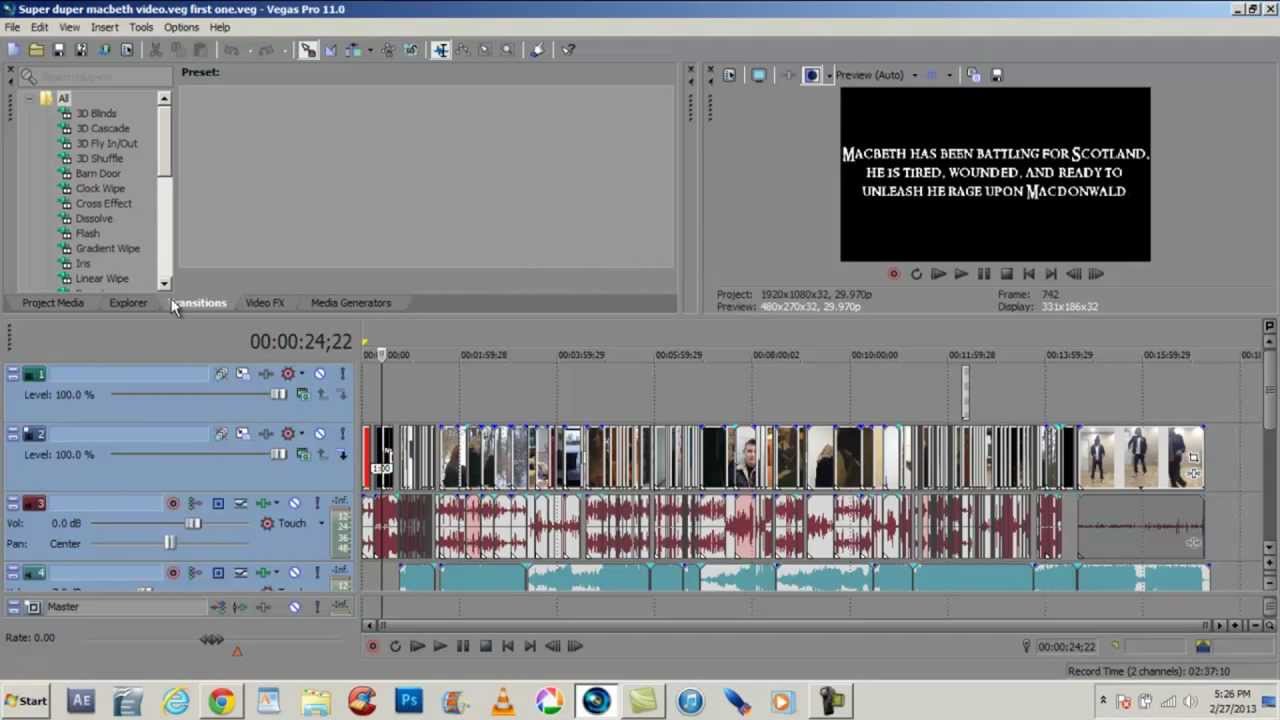
Task: Open Google Chrome from the taskbar
Action: coord(221,701)
